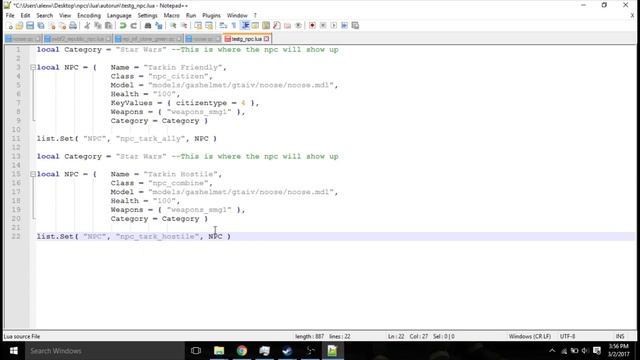The image size is (640, 360).
Task: Save the current file using toolbar
Action: click(30, 26)
